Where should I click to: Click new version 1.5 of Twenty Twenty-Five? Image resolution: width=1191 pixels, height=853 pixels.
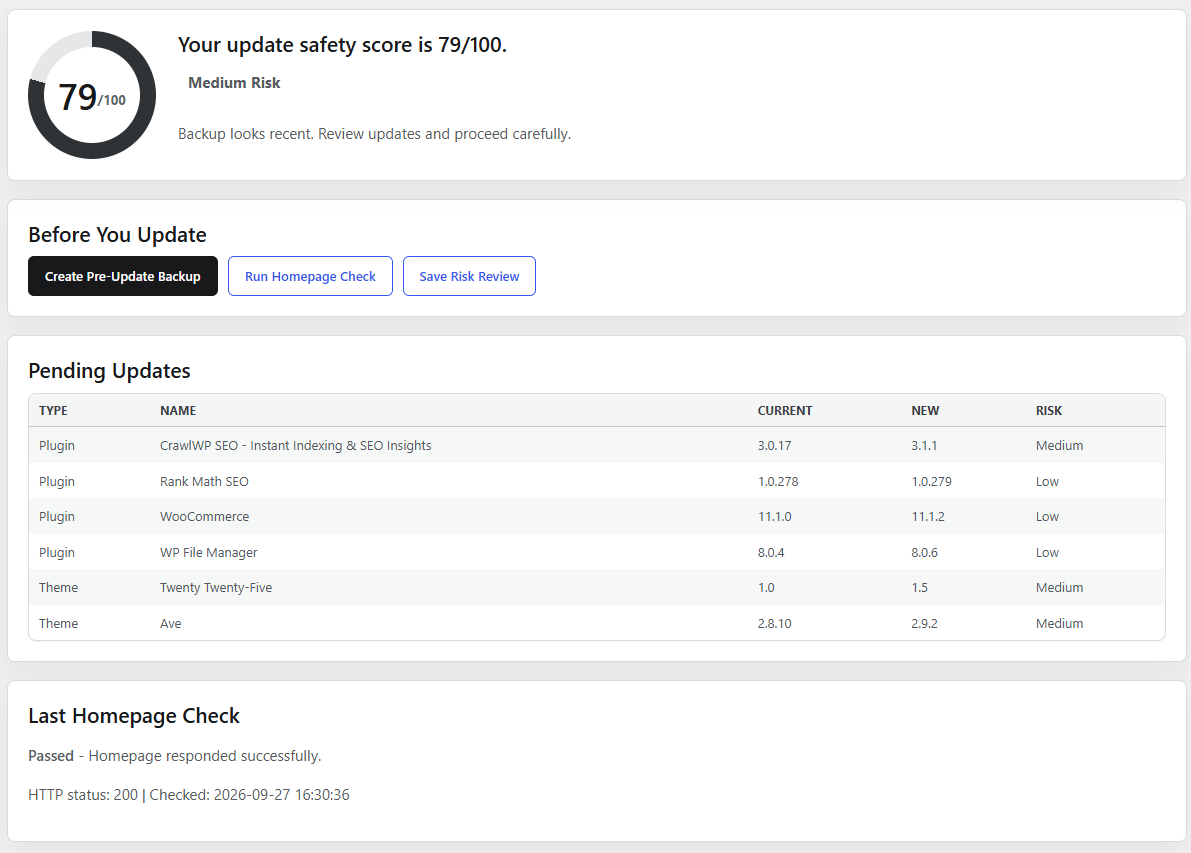(919, 587)
